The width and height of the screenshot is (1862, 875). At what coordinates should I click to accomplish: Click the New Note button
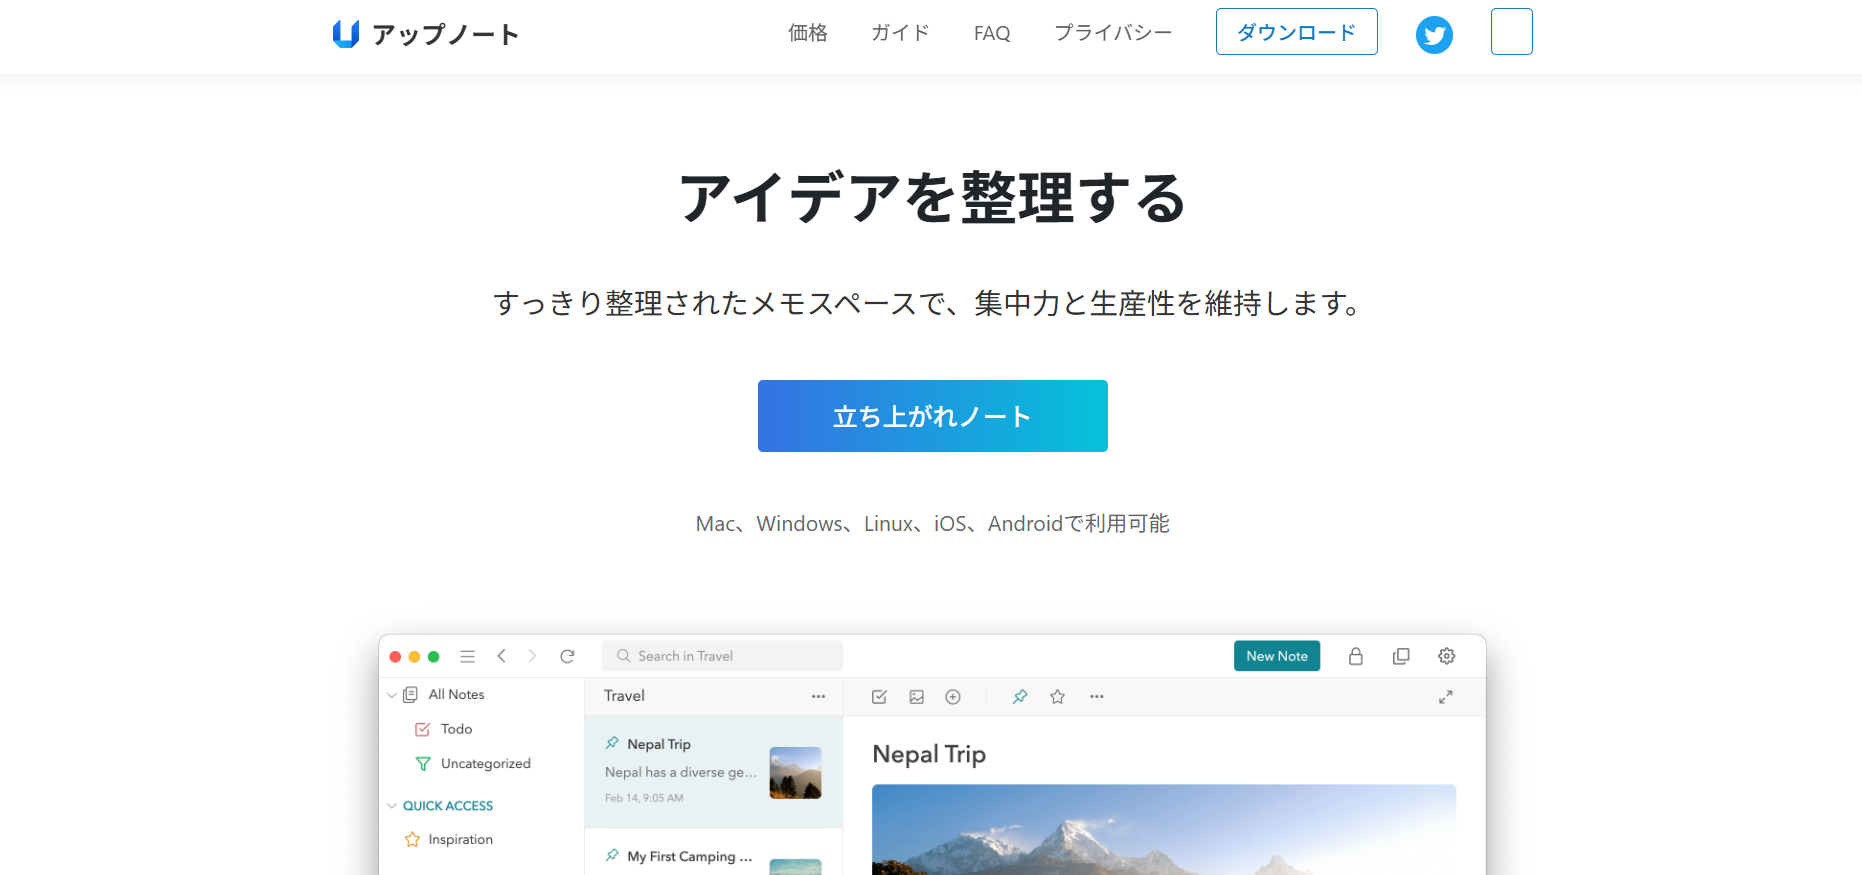click(x=1276, y=656)
